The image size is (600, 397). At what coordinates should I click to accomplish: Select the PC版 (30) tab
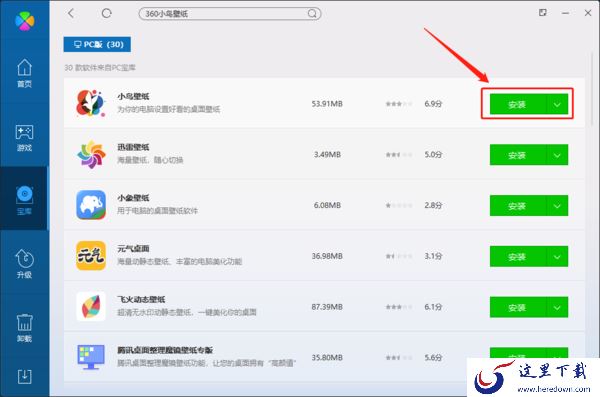[x=97, y=44]
